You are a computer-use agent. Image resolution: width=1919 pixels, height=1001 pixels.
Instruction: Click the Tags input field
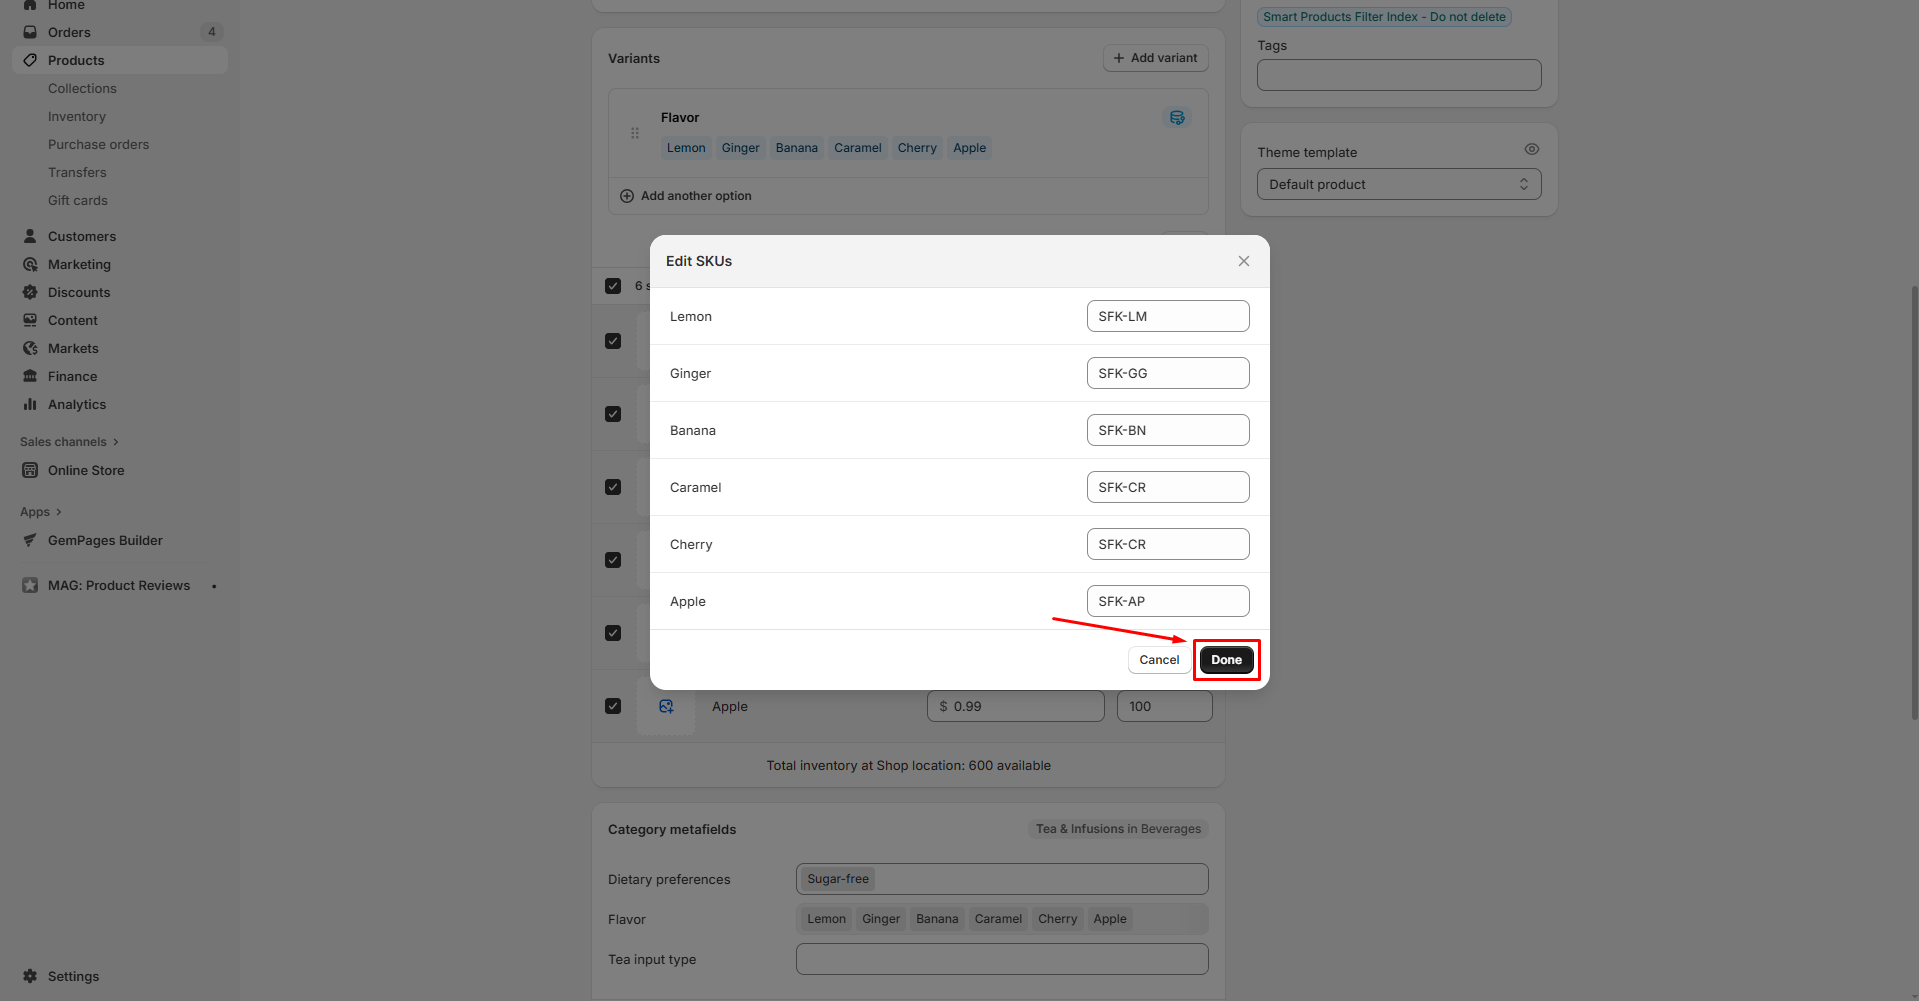click(x=1399, y=75)
